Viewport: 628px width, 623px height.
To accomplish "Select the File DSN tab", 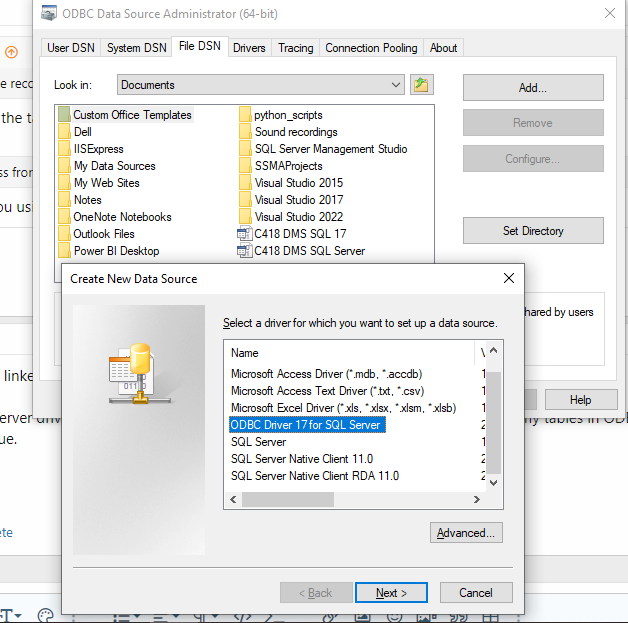I will click(200, 46).
